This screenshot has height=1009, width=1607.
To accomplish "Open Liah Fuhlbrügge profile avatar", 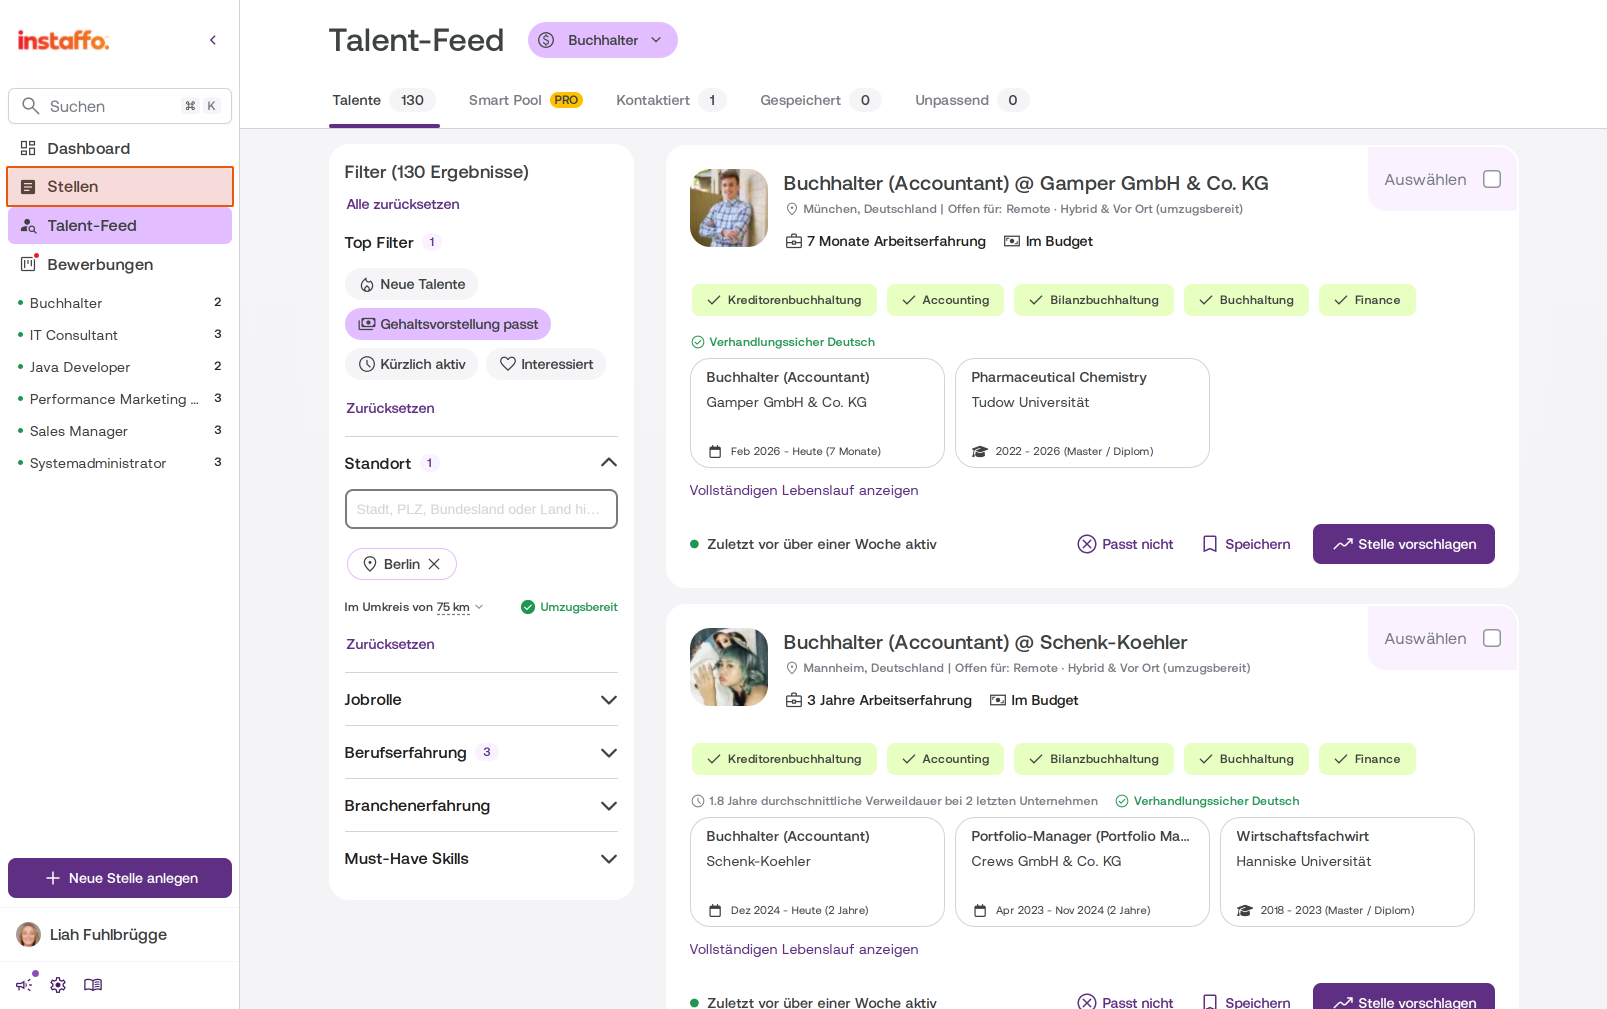I will 29,934.
